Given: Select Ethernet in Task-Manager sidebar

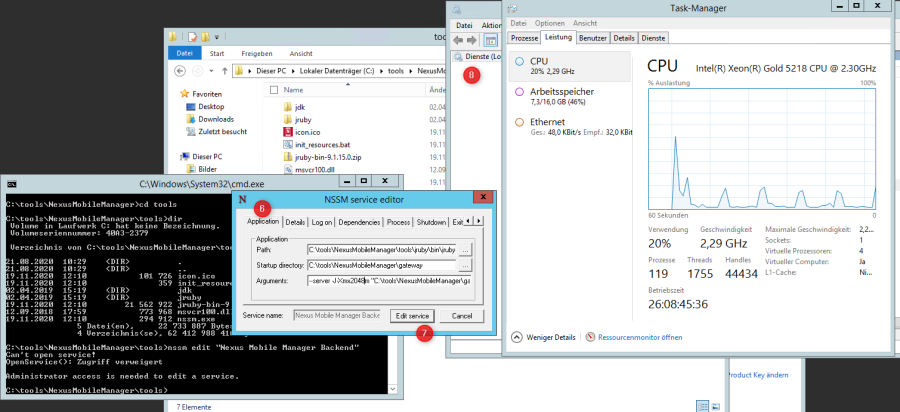Looking at the screenshot, I should point(569,127).
